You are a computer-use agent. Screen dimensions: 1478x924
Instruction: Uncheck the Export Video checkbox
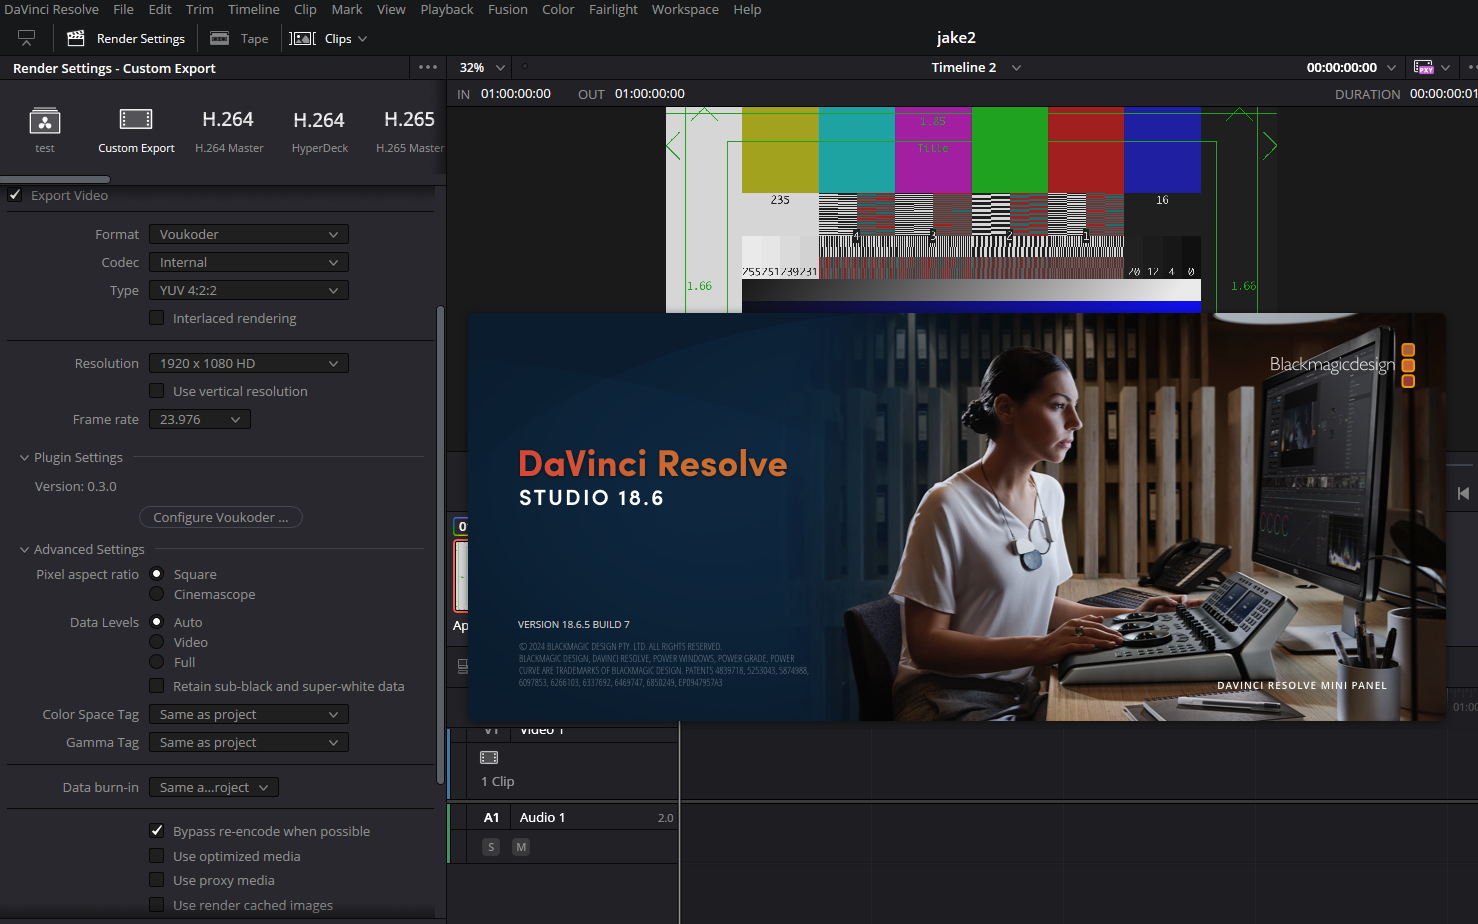tap(15, 195)
